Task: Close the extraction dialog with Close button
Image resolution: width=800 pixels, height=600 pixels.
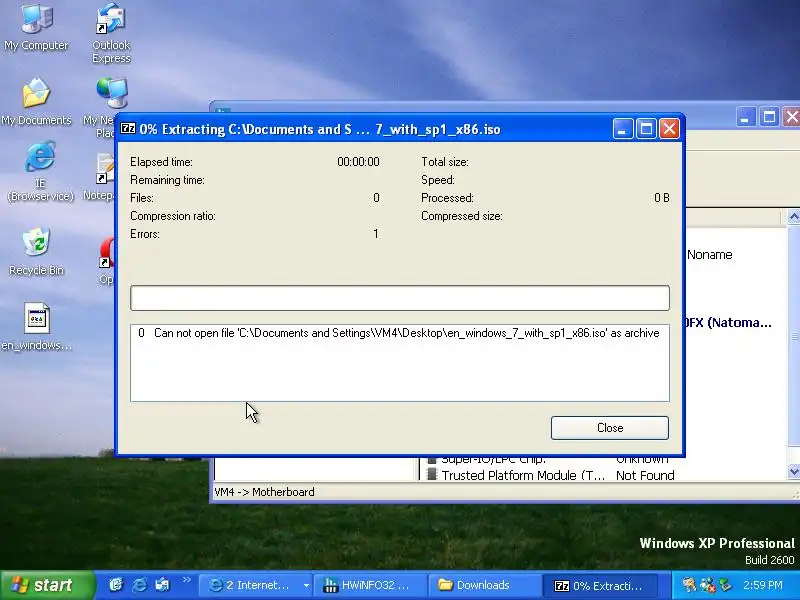Action: click(x=610, y=428)
